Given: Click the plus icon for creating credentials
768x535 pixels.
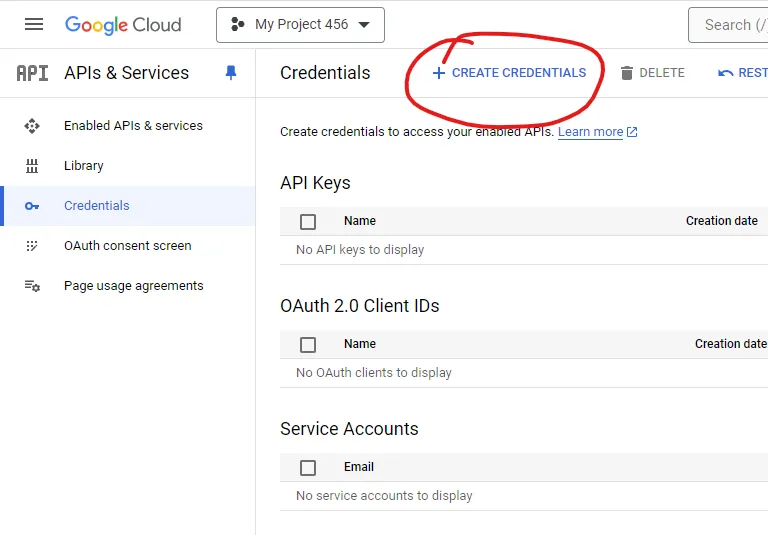Looking at the screenshot, I should click(439, 73).
